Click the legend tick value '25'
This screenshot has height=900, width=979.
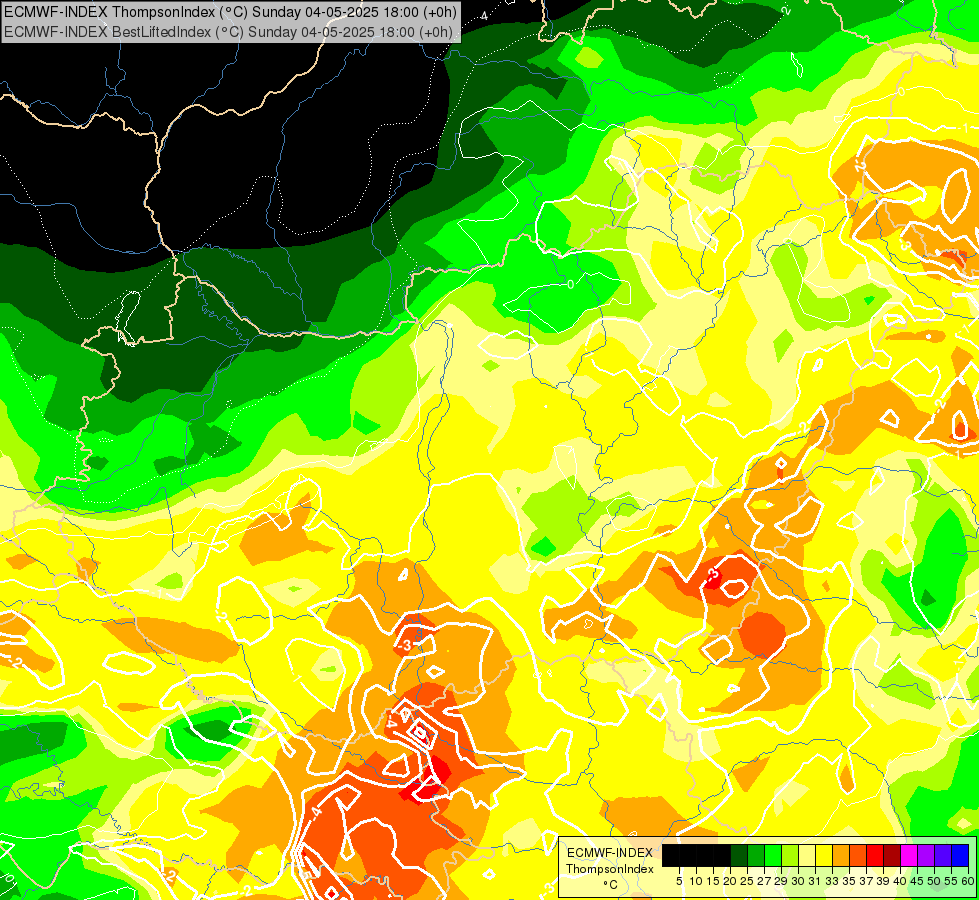(x=747, y=881)
